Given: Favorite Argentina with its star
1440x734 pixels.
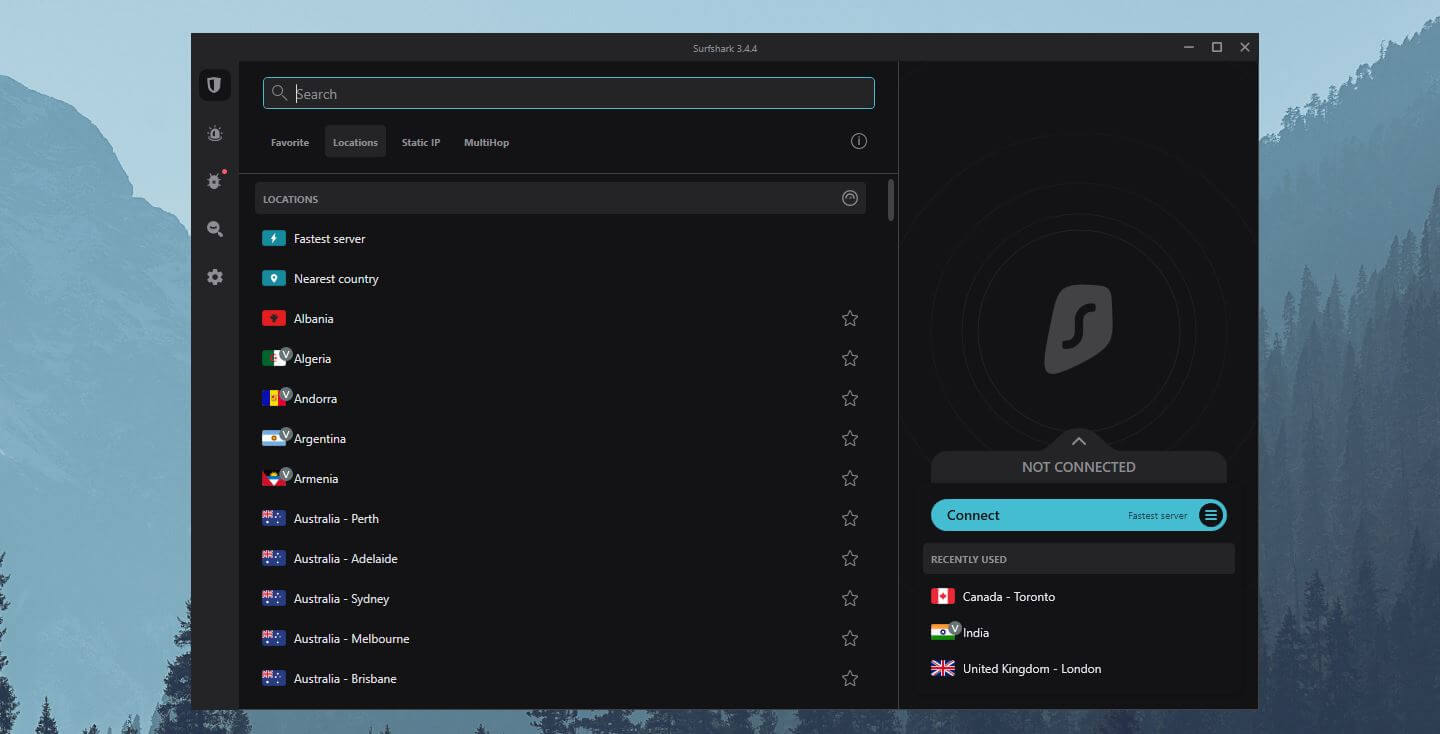Looking at the screenshot, I should 850,438.
